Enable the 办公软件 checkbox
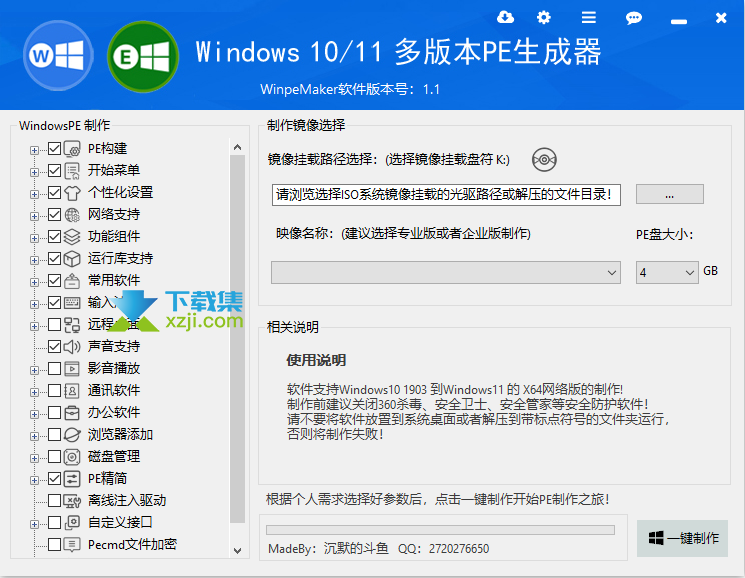Image resolution: width=745 pixels, height=578 pixels. point(55,413)
